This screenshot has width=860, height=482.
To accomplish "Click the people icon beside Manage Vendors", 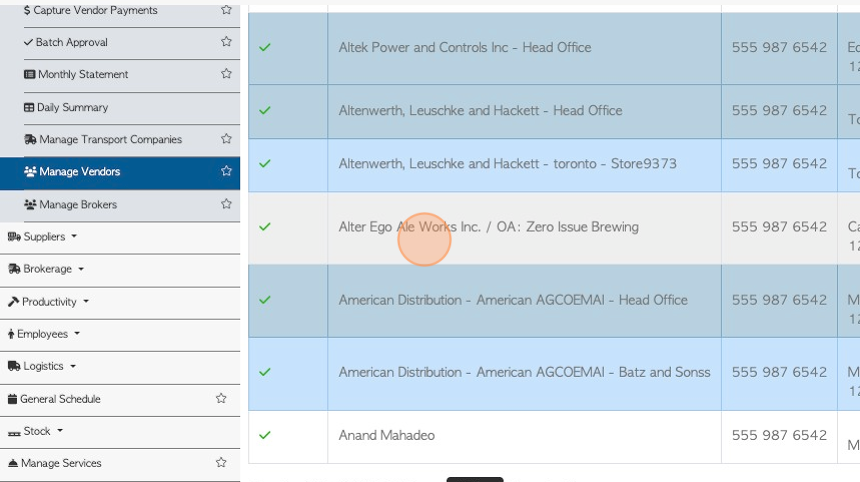I will pos(30,172).
